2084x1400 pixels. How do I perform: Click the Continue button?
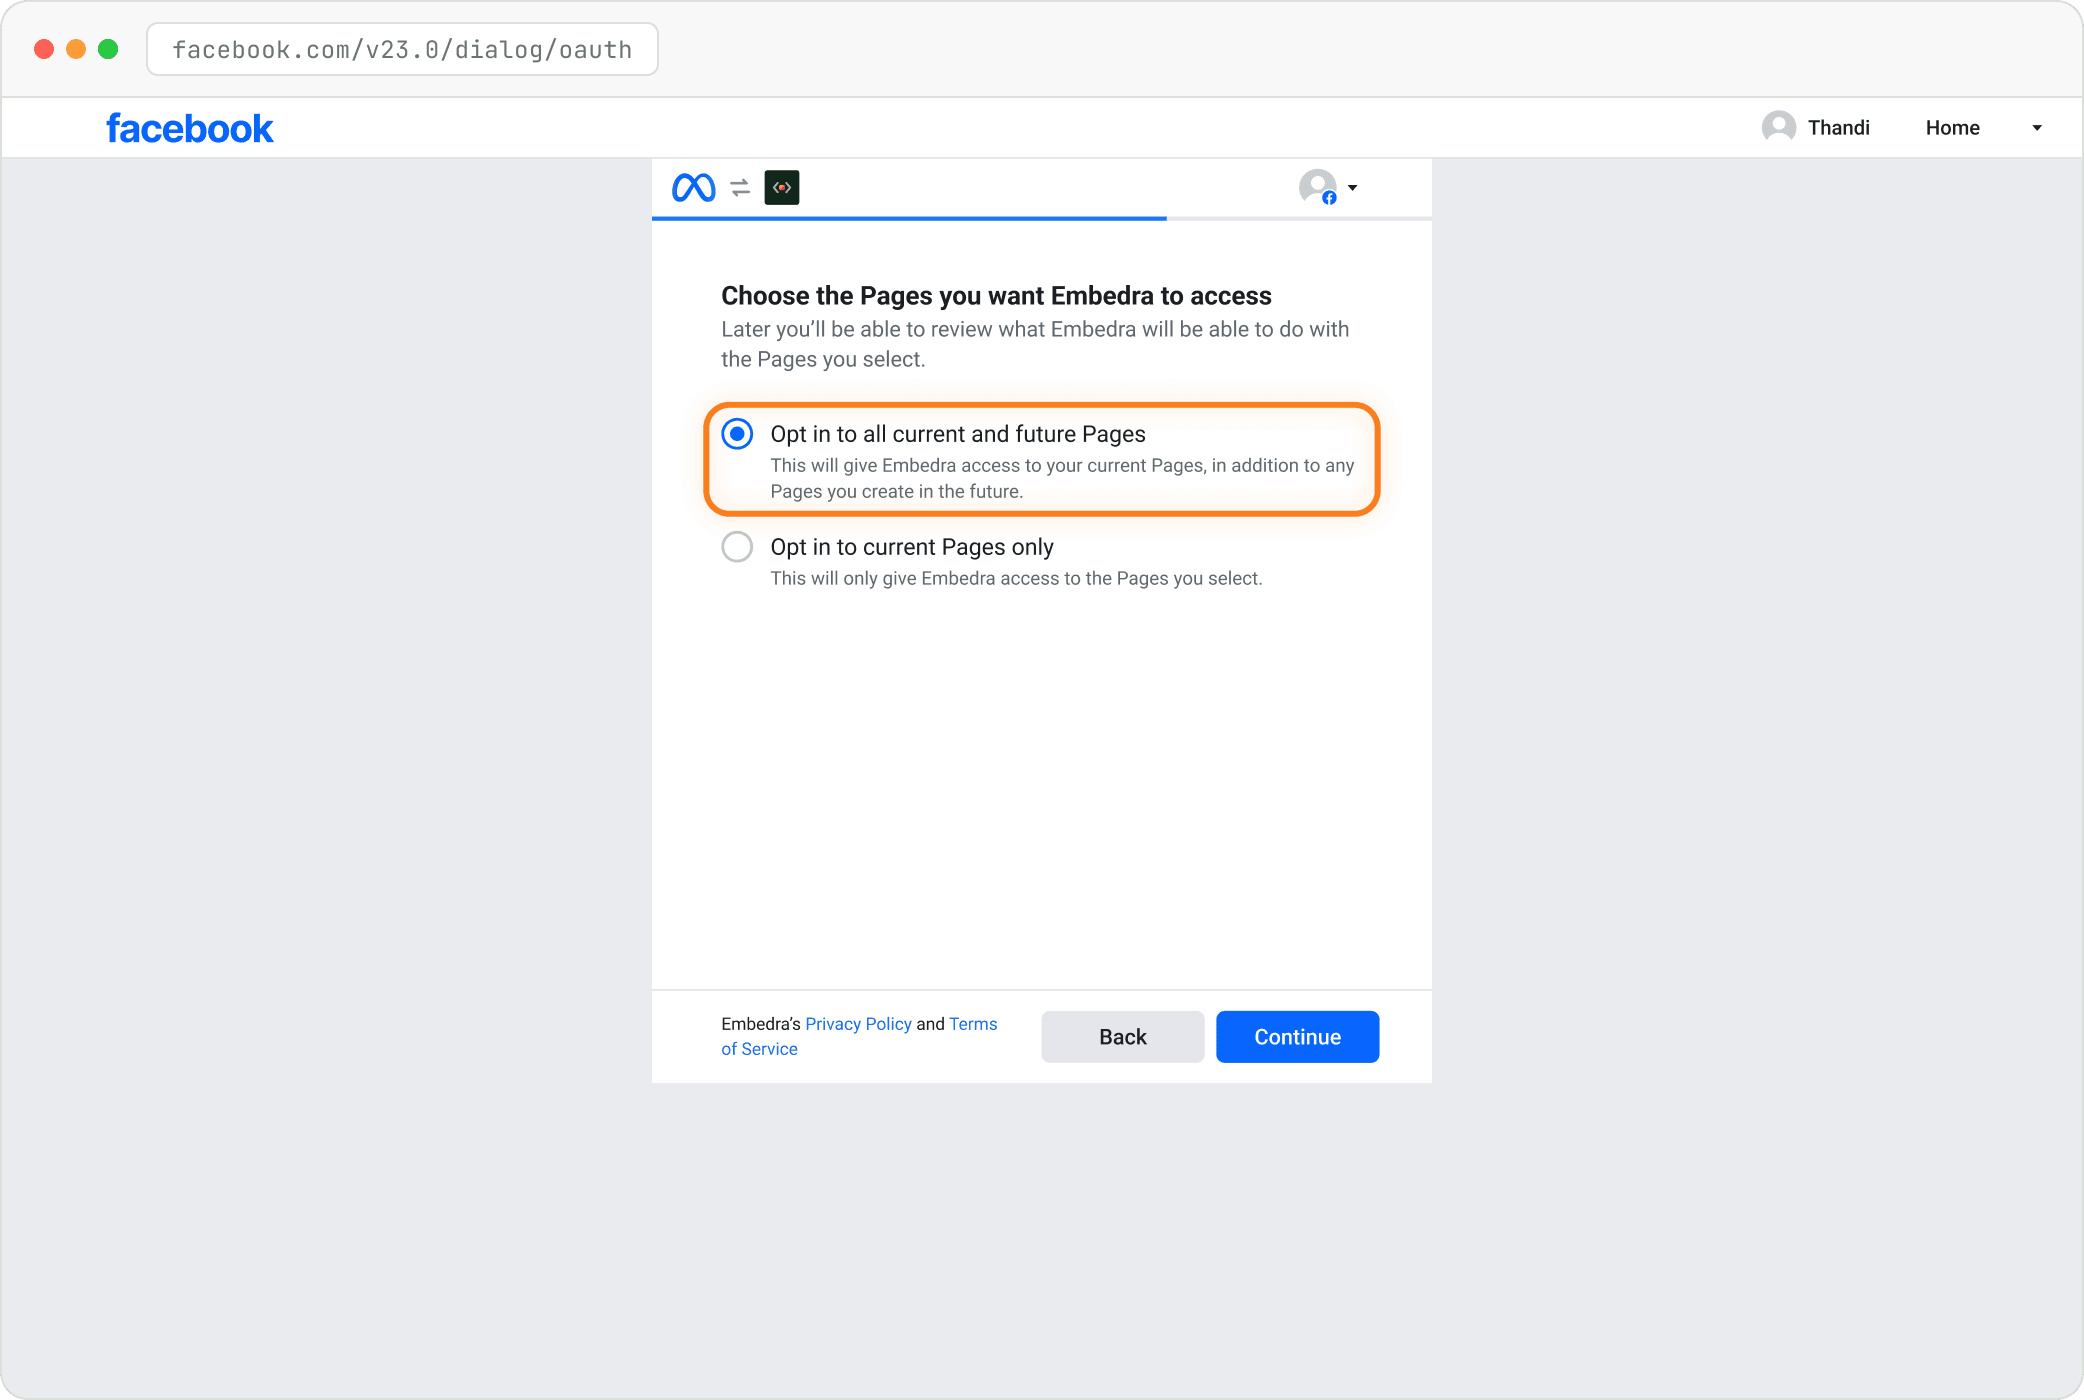tap(1297, 1037)
